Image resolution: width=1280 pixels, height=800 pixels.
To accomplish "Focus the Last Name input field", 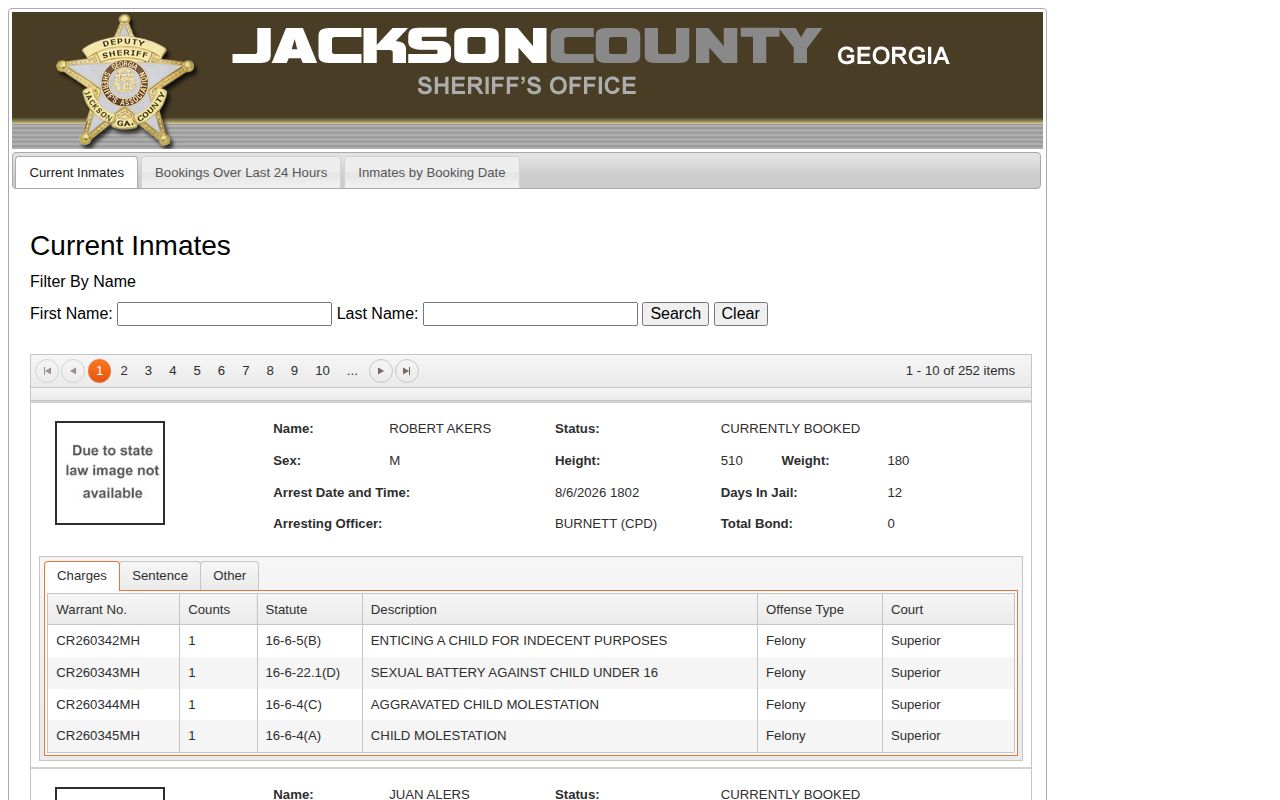I will pos(530,314).
